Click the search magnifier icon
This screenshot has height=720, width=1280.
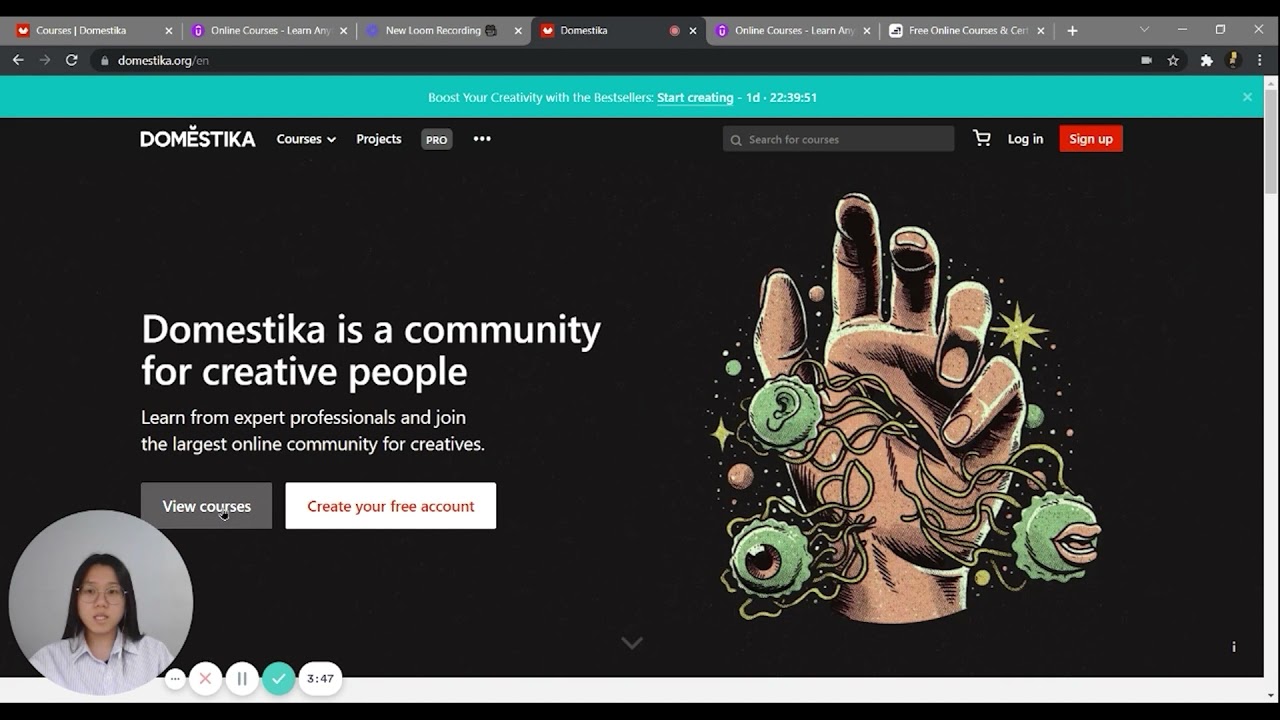coord(737,140)
